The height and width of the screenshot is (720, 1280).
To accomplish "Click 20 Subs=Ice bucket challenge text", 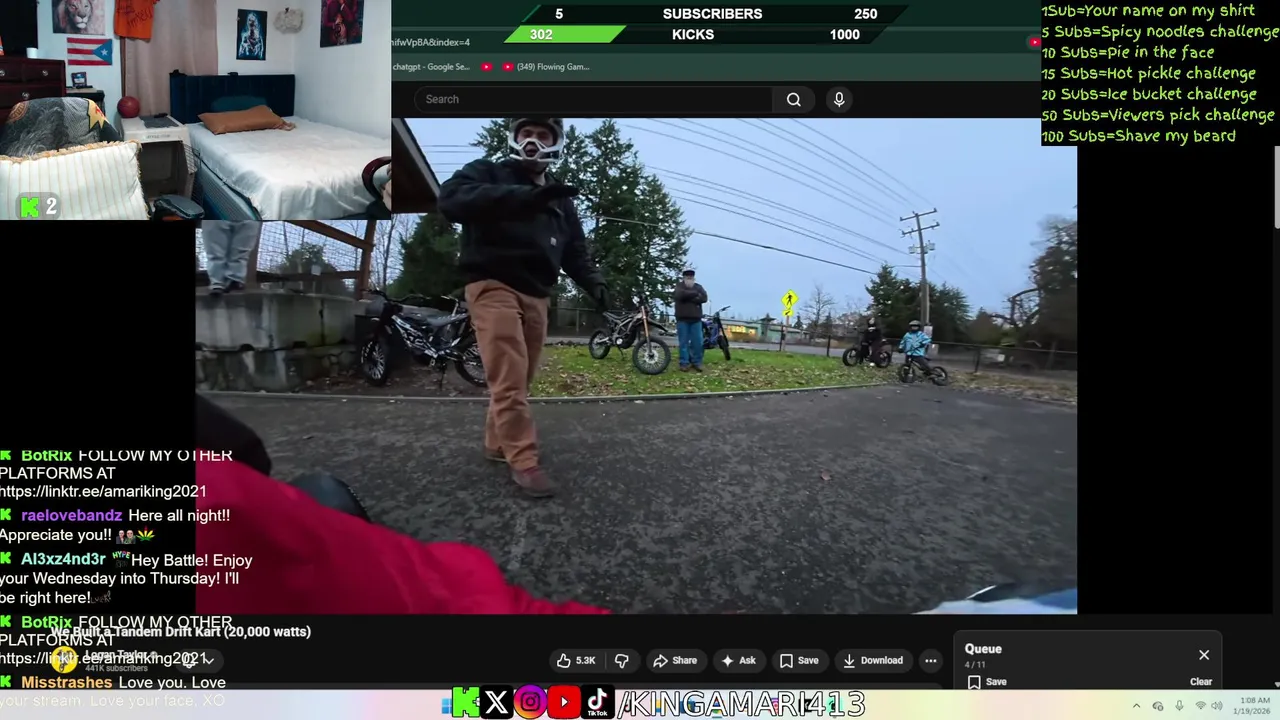I will click(x=1149, y=94).
